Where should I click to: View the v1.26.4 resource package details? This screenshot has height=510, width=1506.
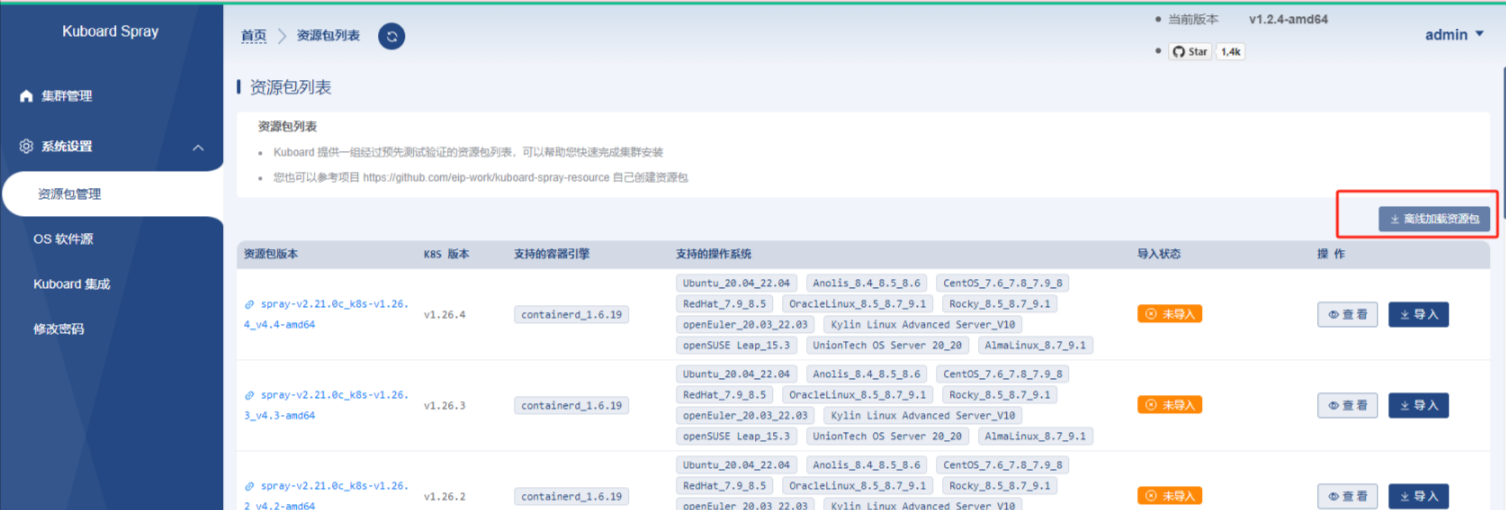pos(1347,314)
